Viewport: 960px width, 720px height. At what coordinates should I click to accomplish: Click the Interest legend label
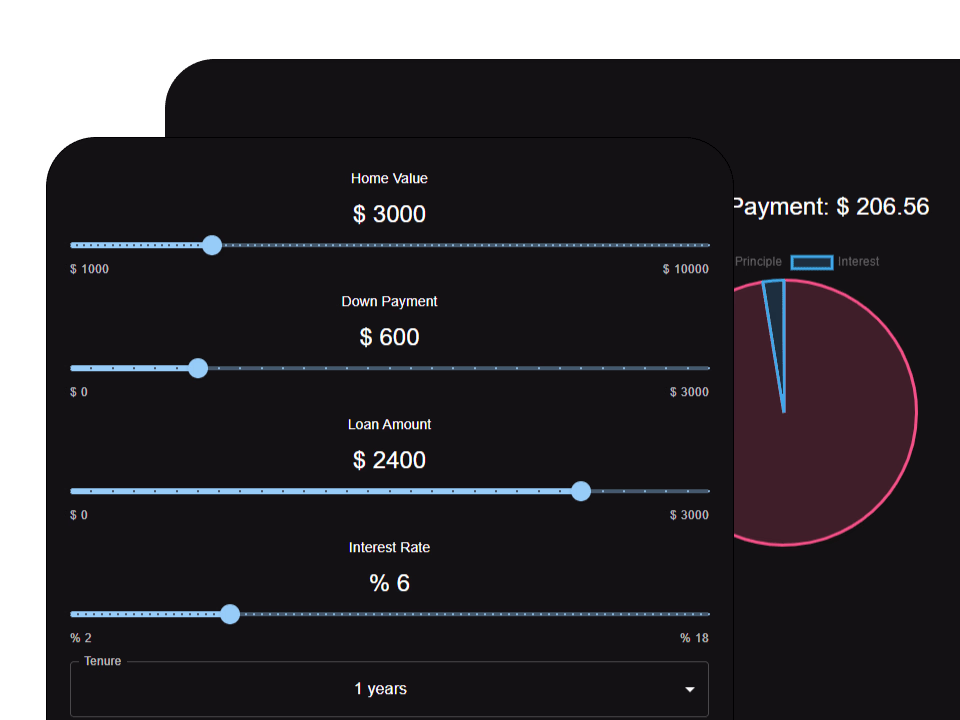coord(858,261)
